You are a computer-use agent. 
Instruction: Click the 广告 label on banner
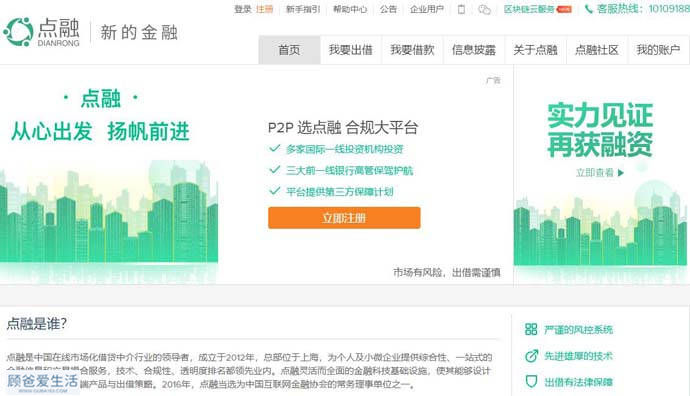(x=493, y=81)
